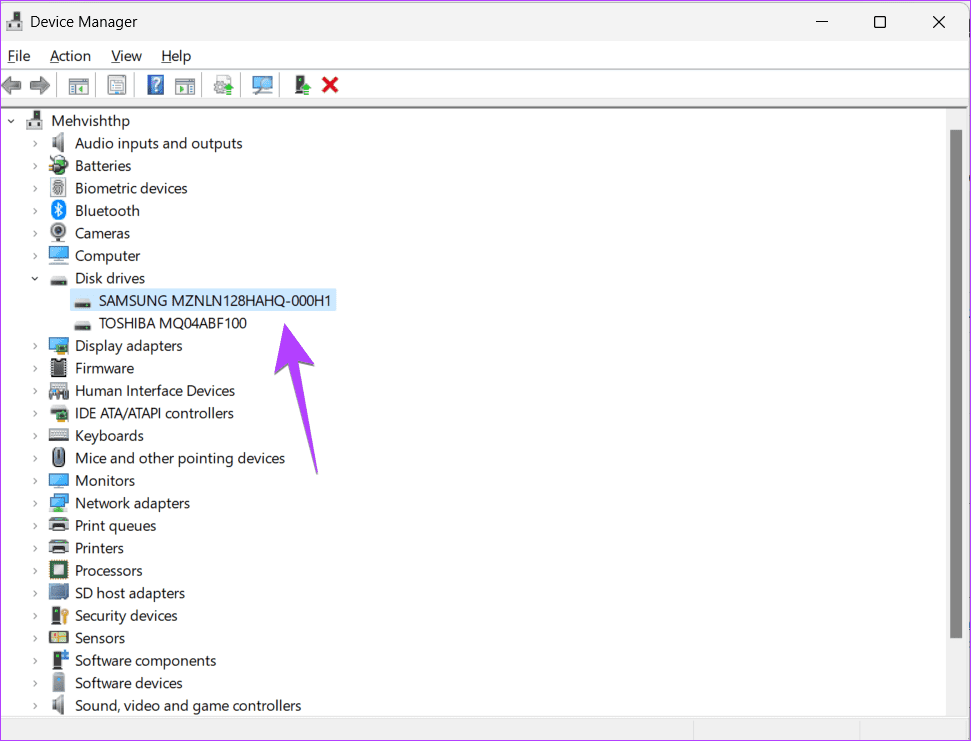Open Properties via the toolbar icon
Viewport: 971px width, 741px height.
117,85
